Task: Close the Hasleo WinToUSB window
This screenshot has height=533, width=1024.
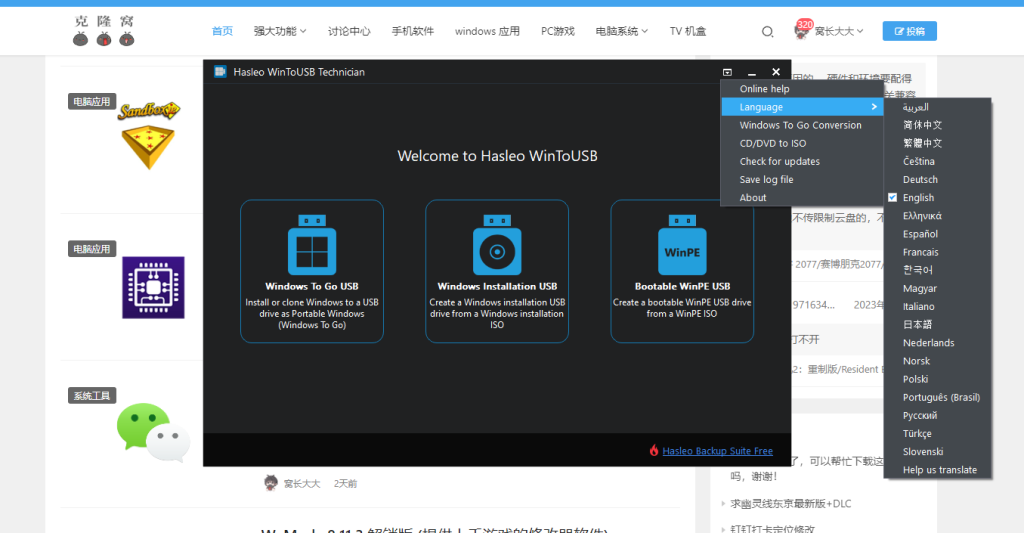Action: tap(776, 72)
